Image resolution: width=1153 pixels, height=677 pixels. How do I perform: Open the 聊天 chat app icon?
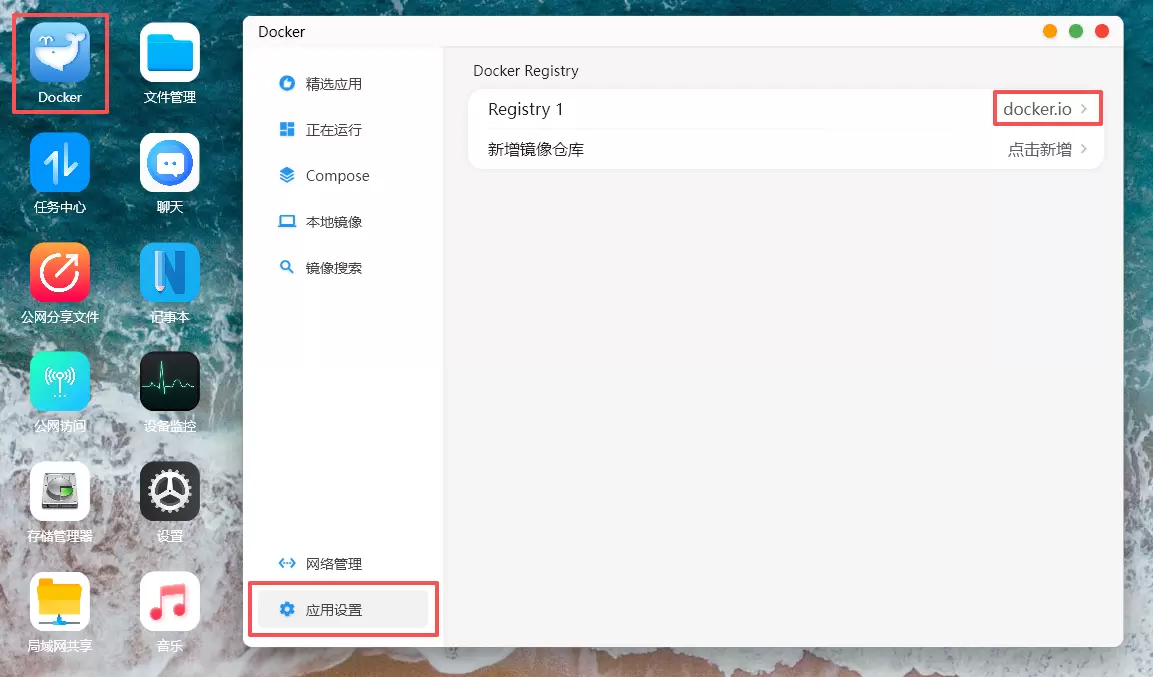pos(170,163)
